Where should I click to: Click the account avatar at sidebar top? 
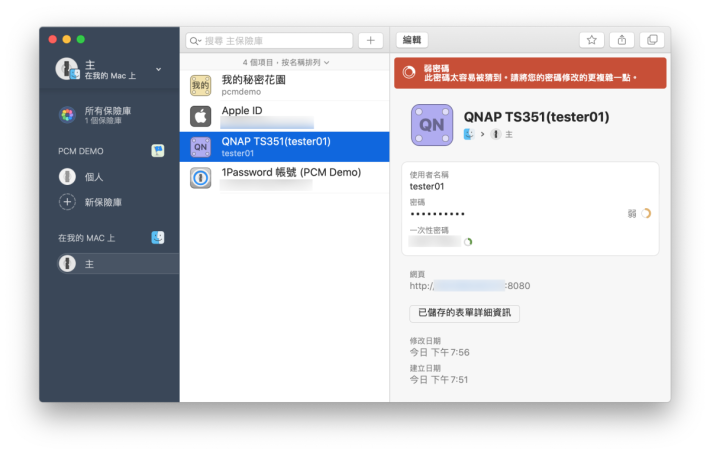pos(67,69)
